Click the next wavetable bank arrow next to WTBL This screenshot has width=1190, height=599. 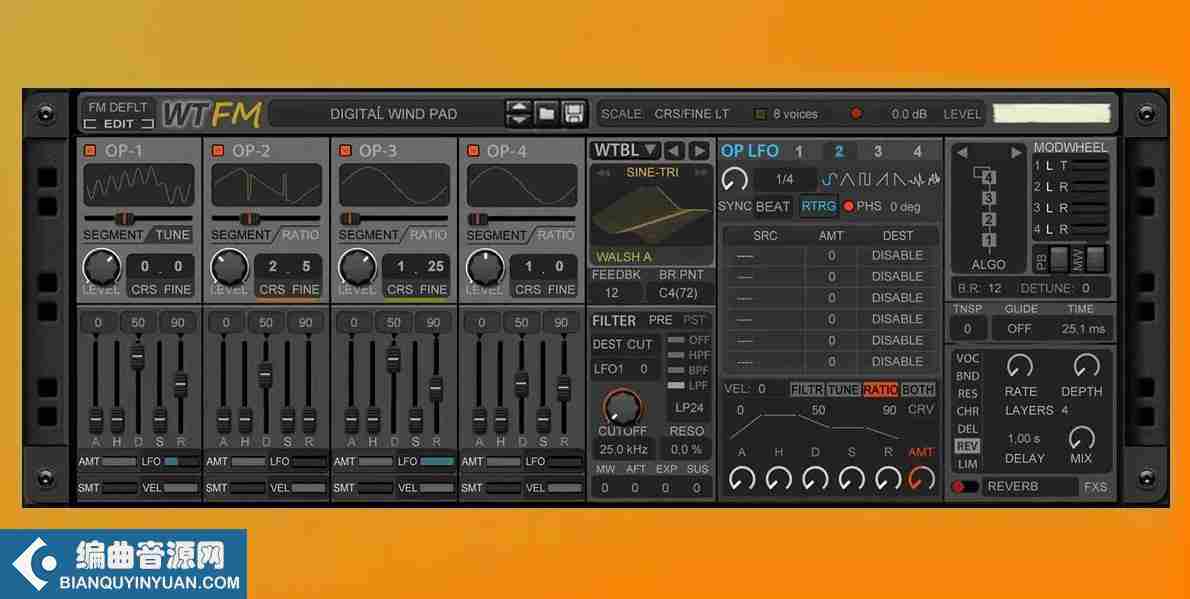pos(699,150)
